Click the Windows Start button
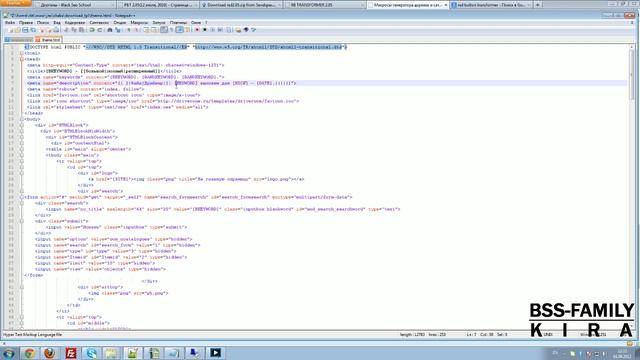 click(9, 353)
